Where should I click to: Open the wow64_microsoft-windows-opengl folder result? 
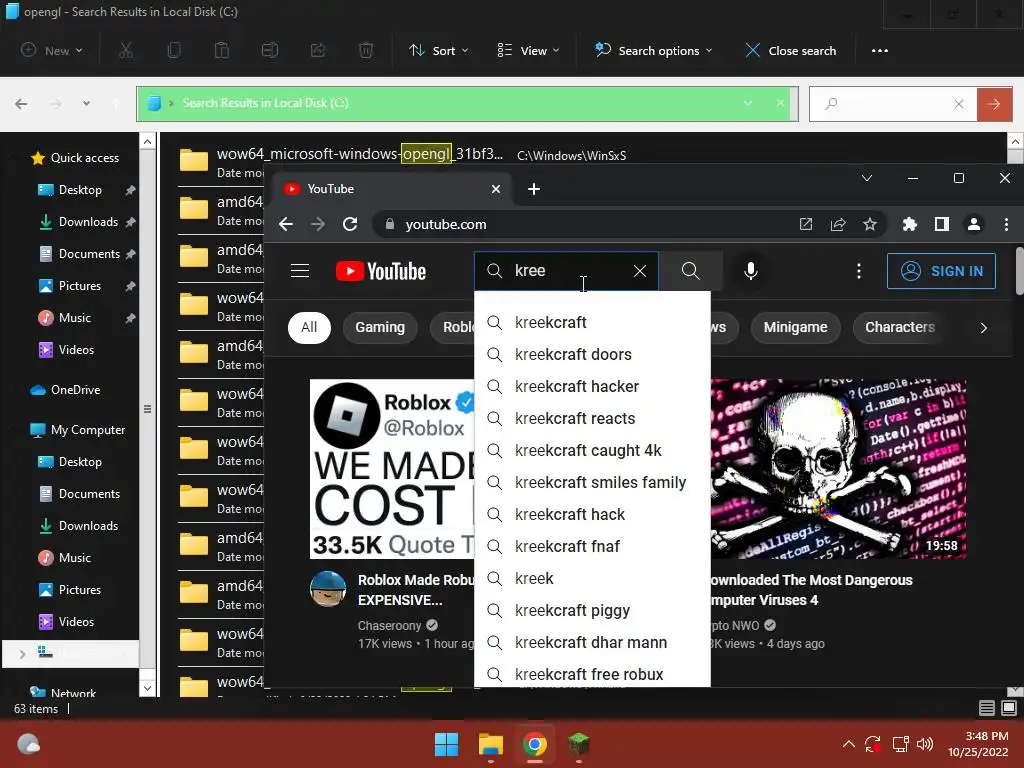point(360,154)
